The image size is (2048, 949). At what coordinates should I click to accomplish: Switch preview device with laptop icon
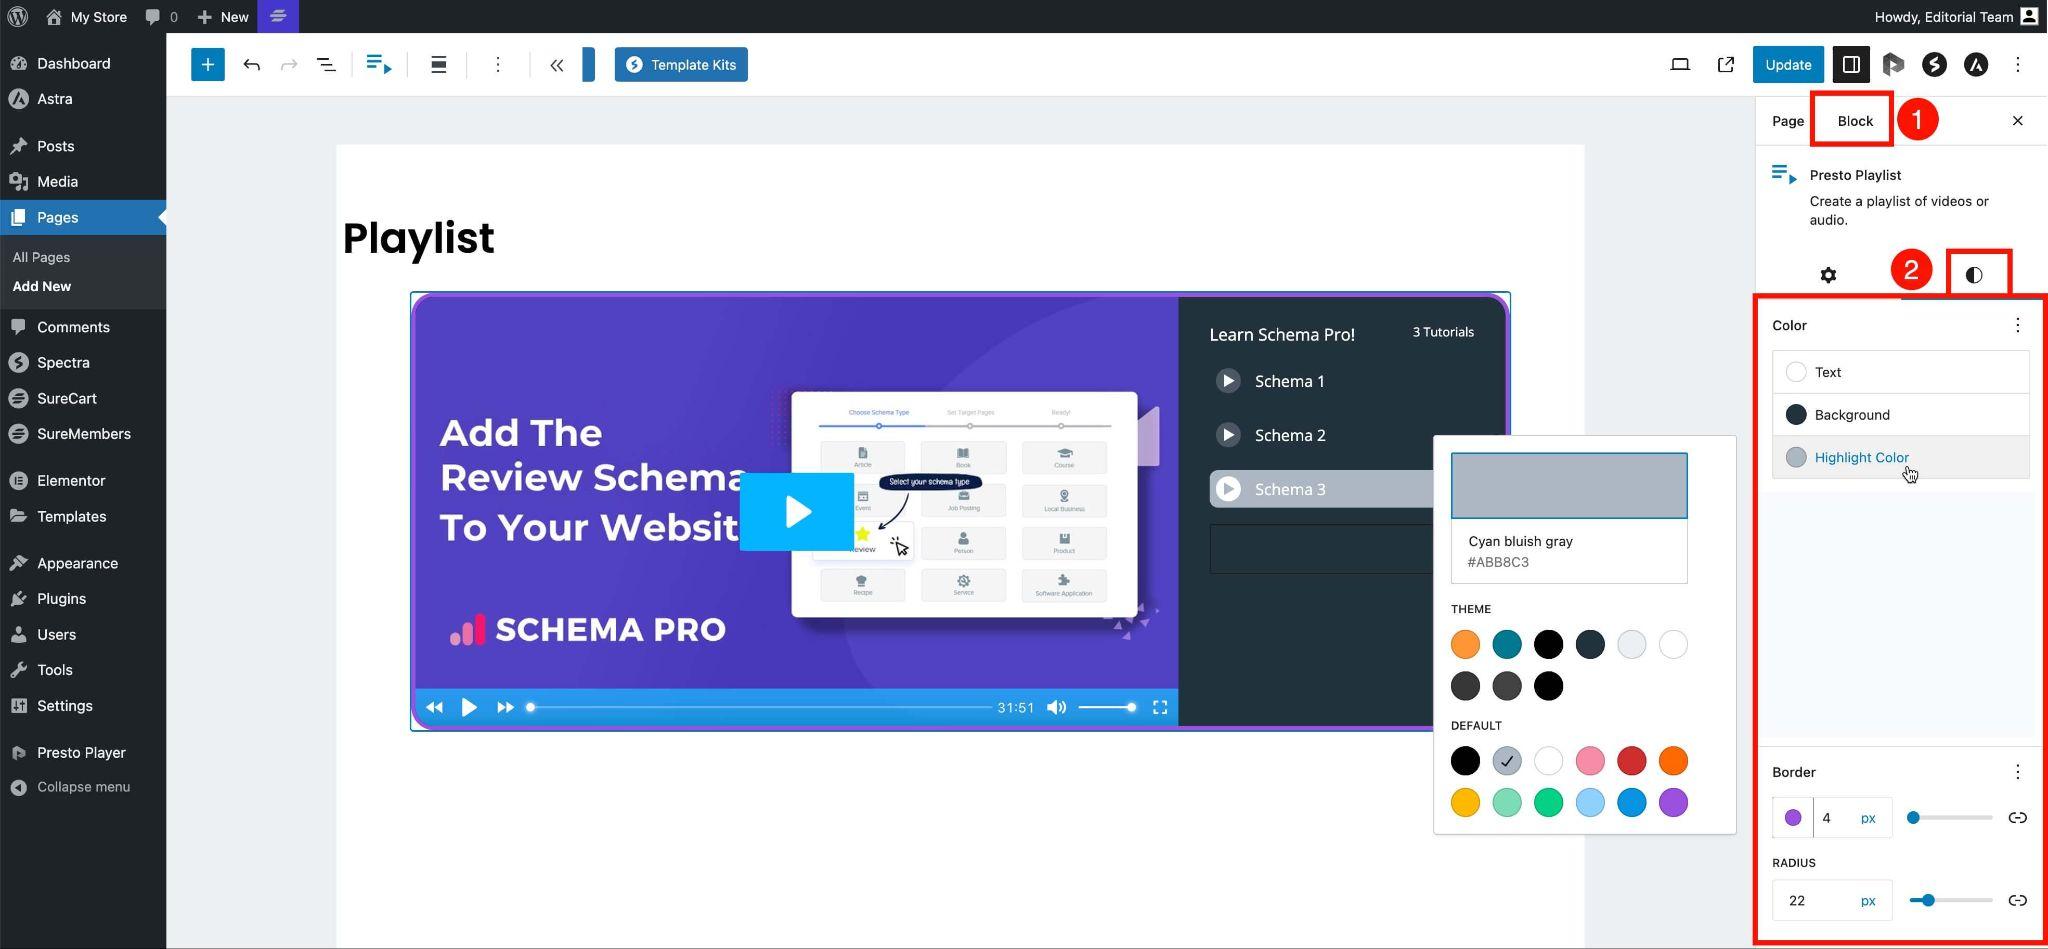(1680, 65)
